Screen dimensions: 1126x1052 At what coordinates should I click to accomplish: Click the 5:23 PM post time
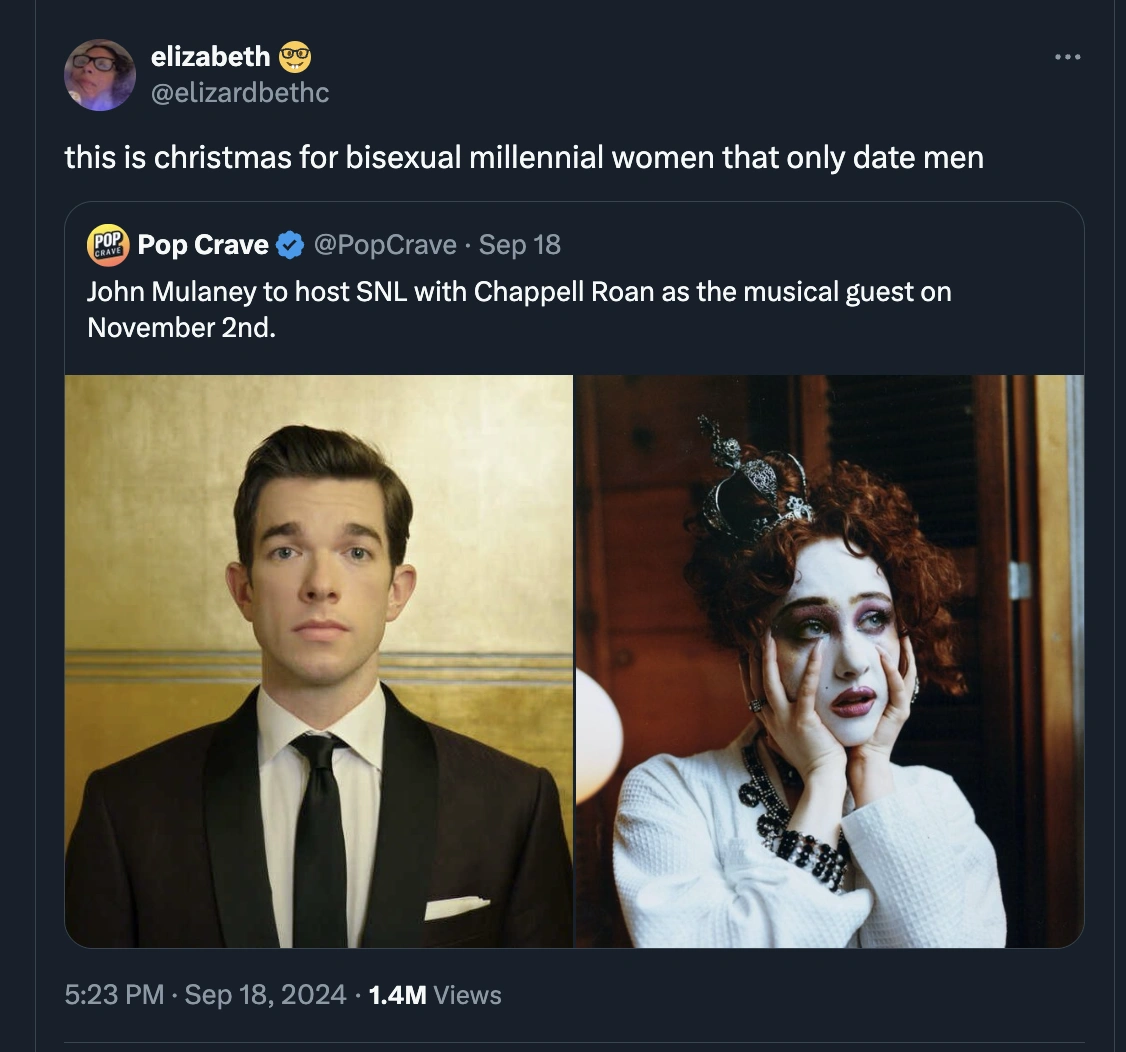pos(114,994)
